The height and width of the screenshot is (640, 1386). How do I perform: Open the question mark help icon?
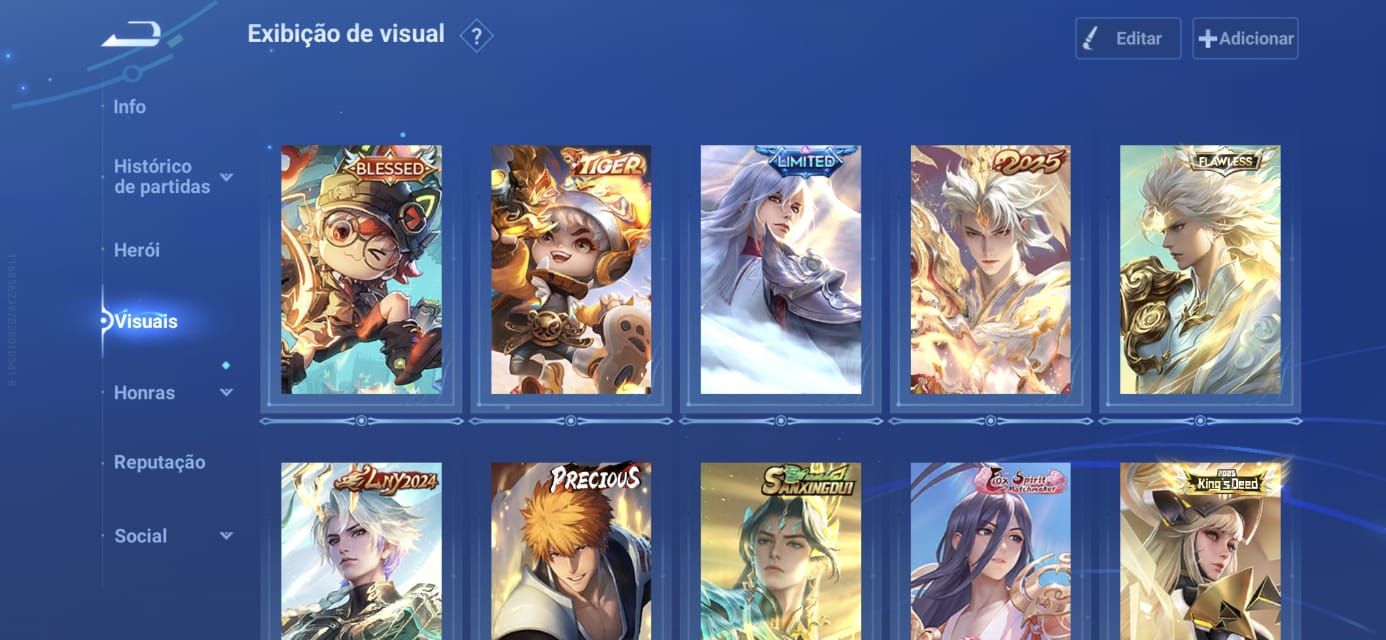point(476,37)
